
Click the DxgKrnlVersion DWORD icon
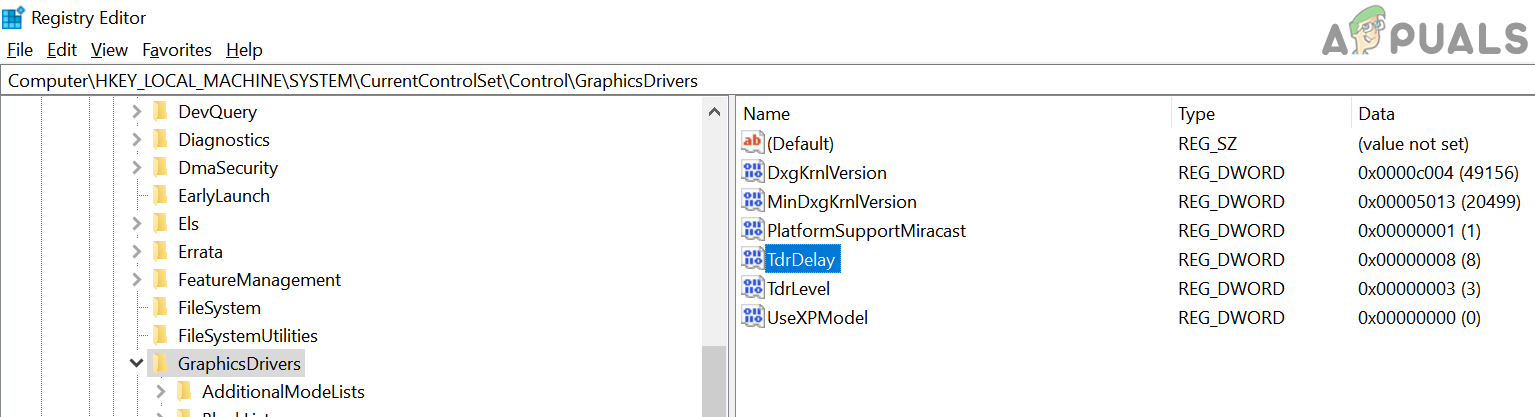(752, 173)
